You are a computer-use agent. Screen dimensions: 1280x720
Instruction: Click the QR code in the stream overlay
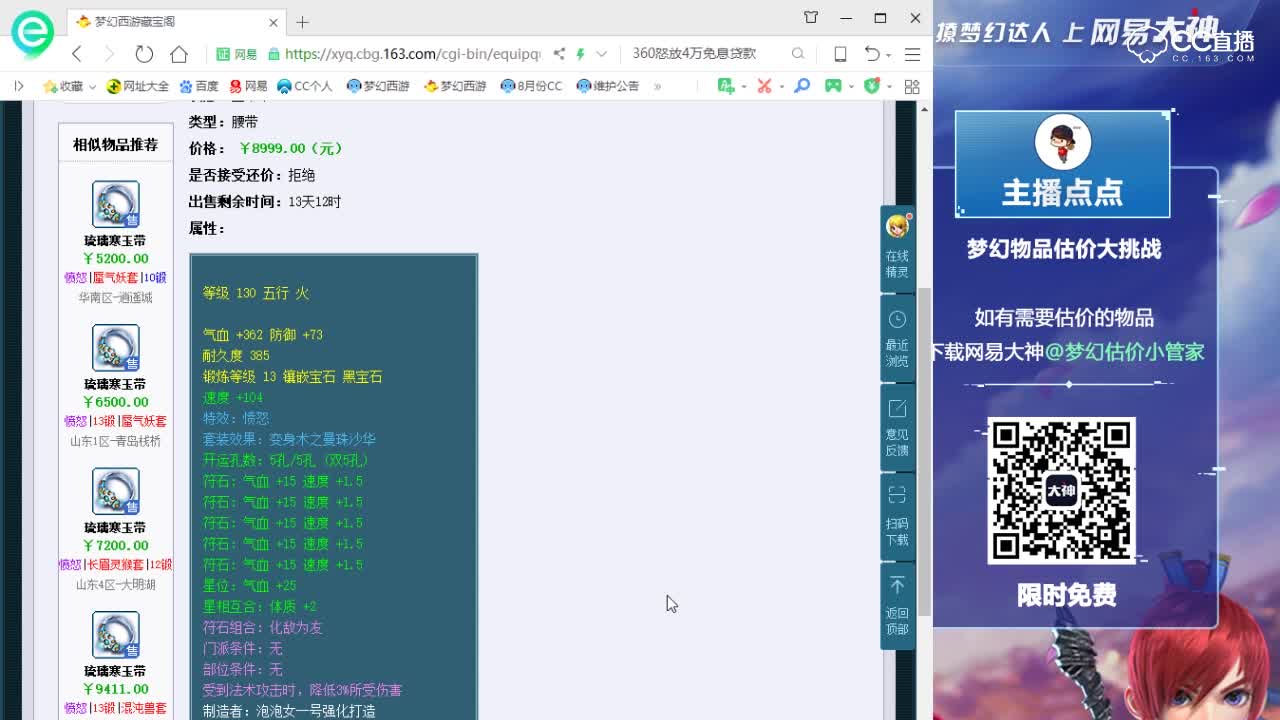[1061, 490]
